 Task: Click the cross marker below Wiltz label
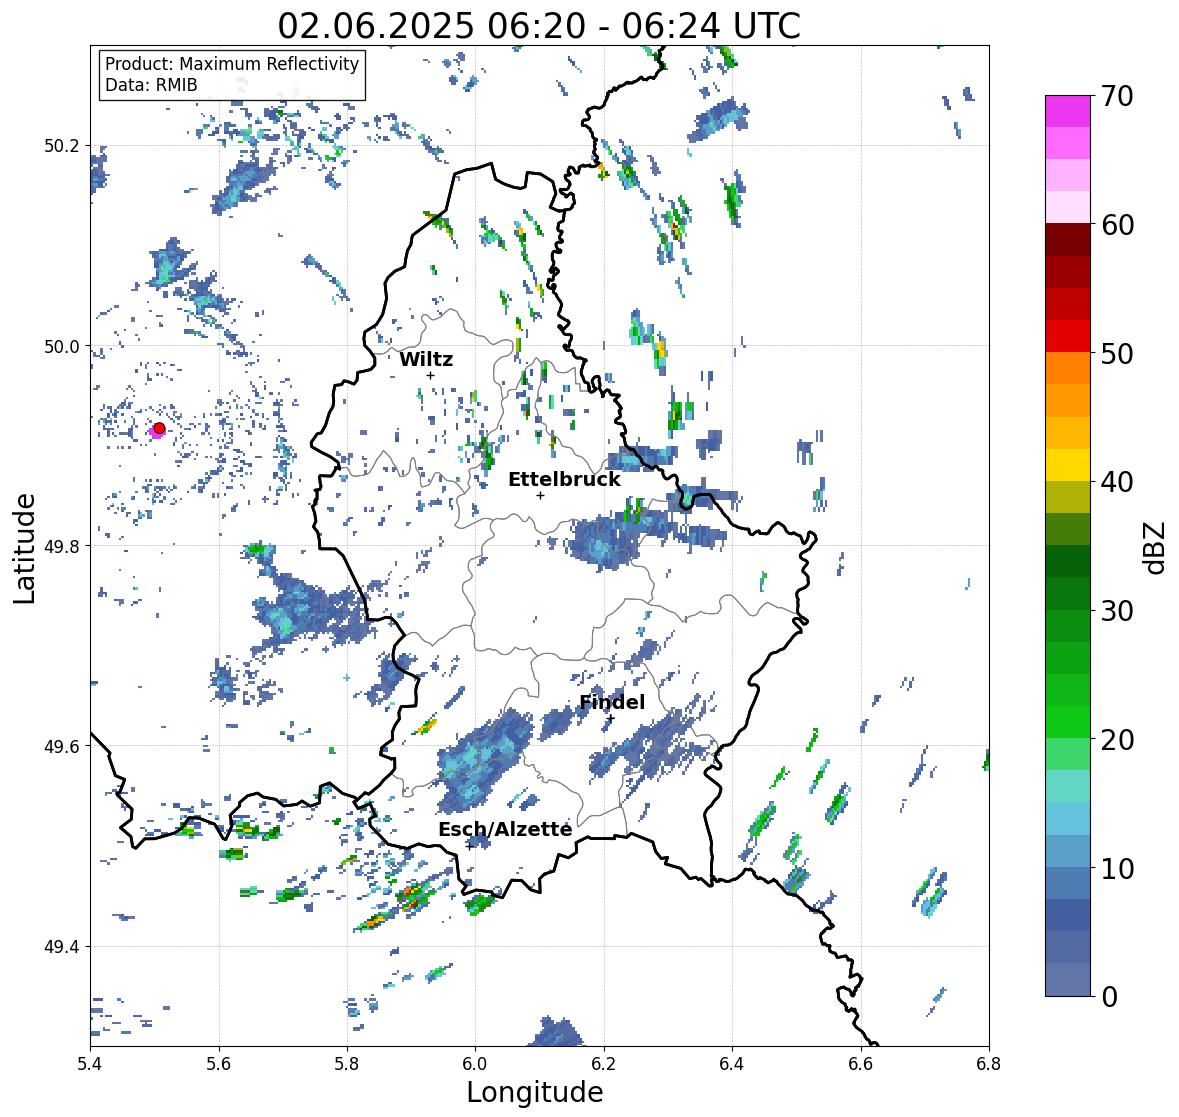click(x=430, y=376)
